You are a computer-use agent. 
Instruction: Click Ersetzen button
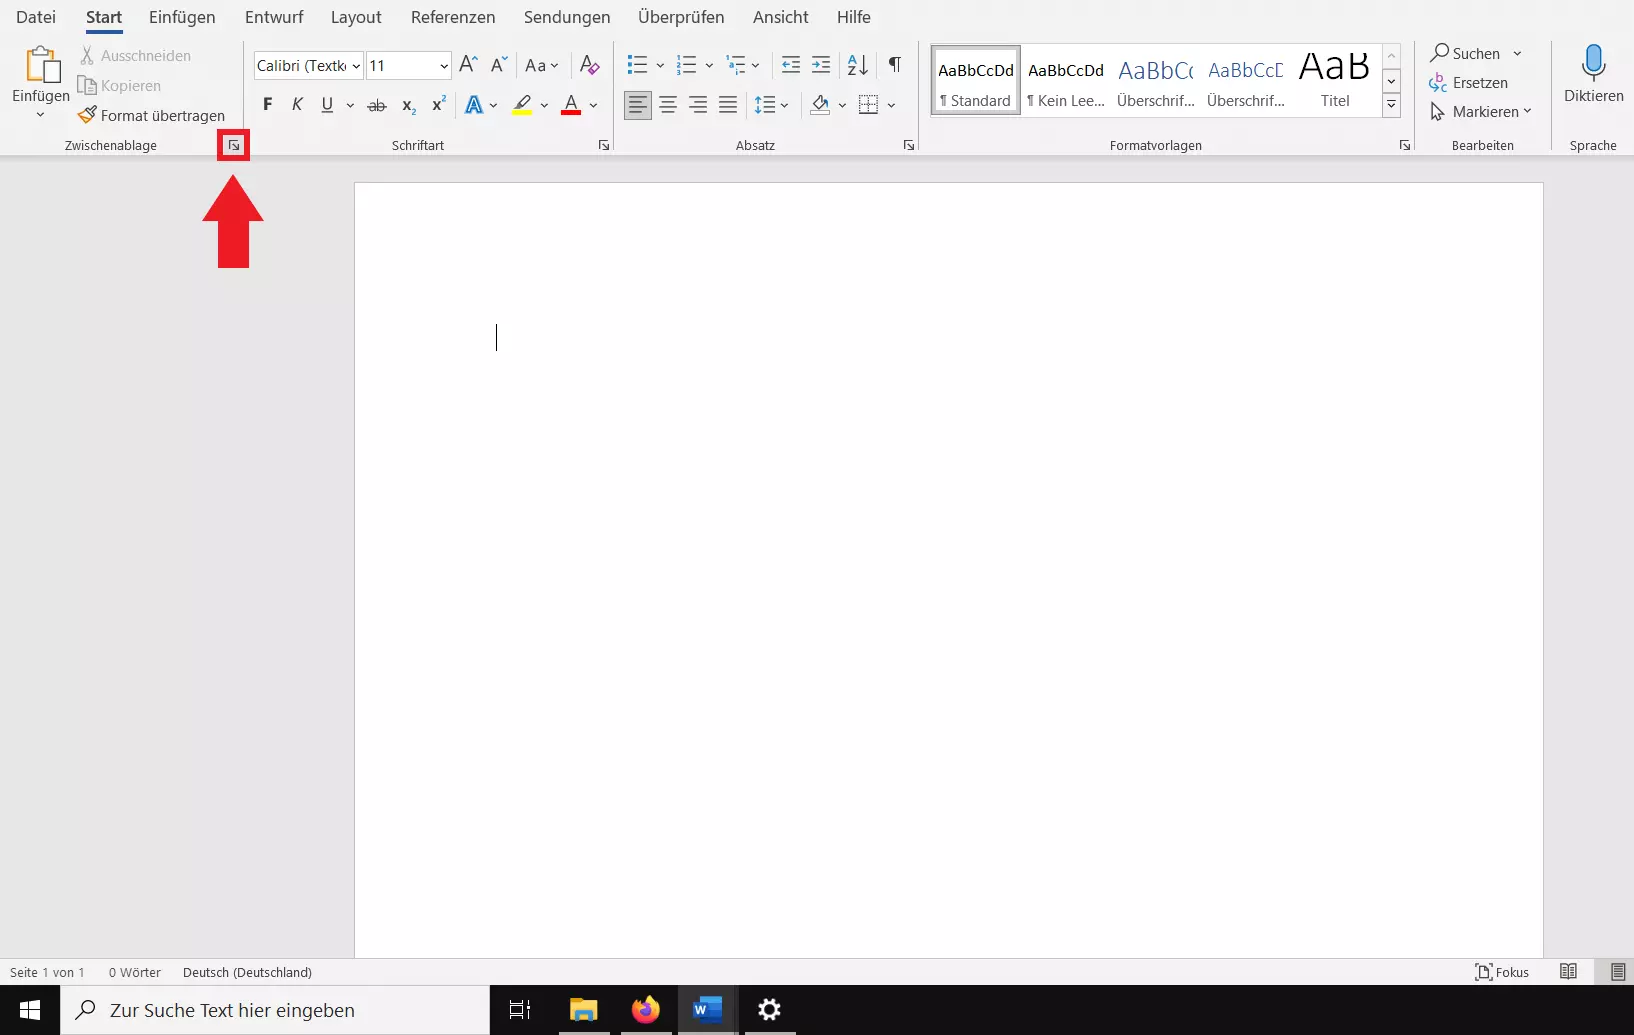click(x=1468, y=82)
